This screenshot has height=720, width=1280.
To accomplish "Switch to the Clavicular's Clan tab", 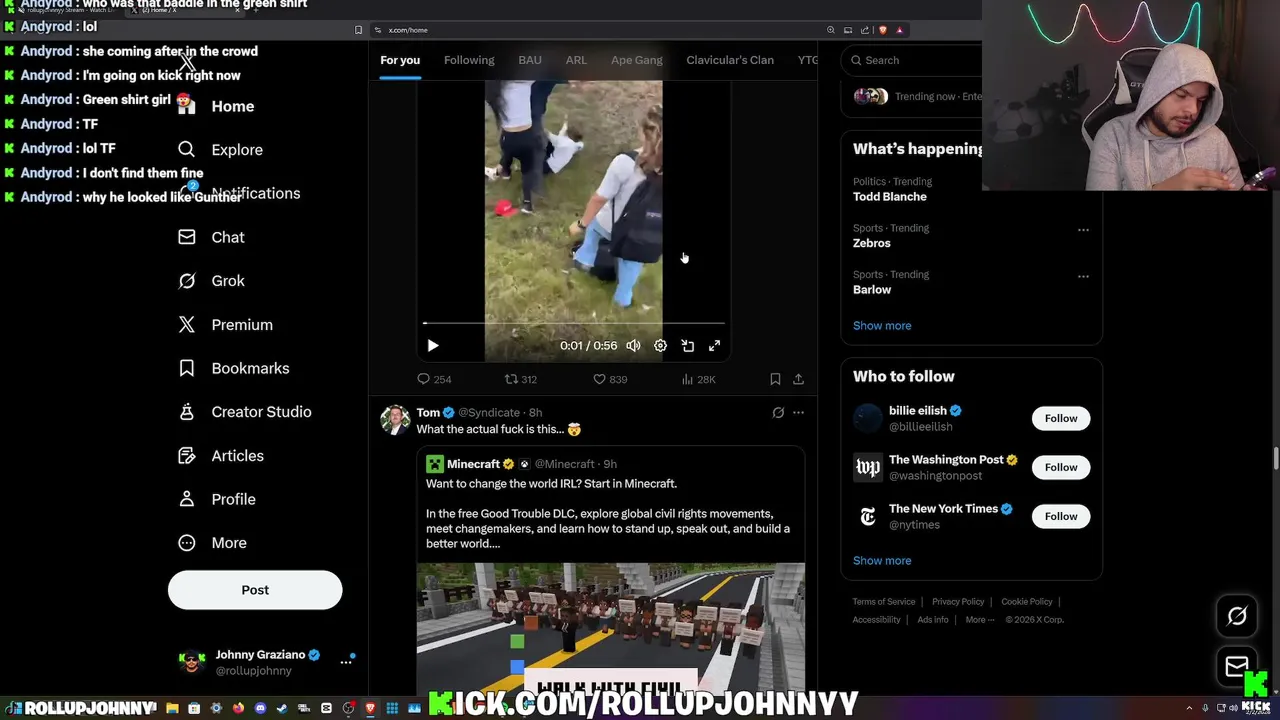I will 730,60.
